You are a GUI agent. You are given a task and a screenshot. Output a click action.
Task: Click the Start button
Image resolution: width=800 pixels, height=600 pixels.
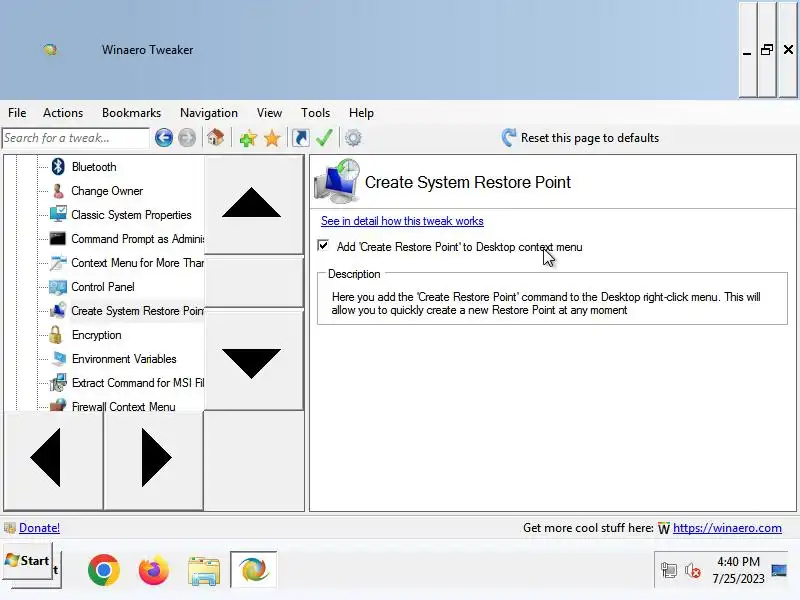pos(28,561)
